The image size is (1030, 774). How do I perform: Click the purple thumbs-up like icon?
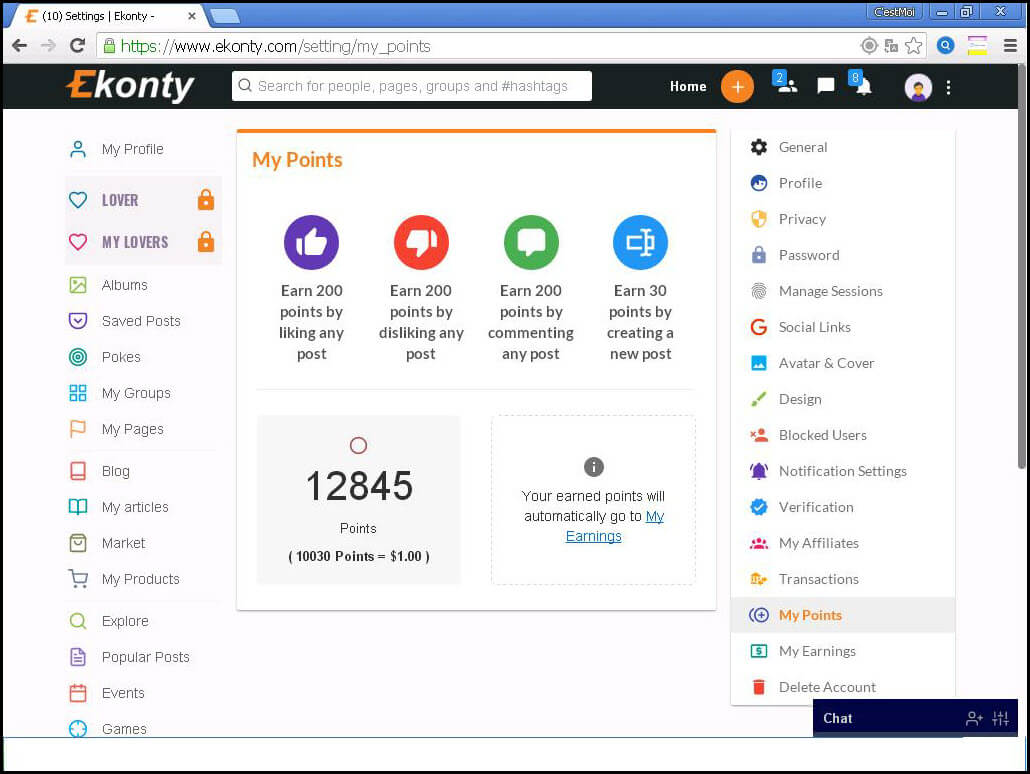point(311,243)
